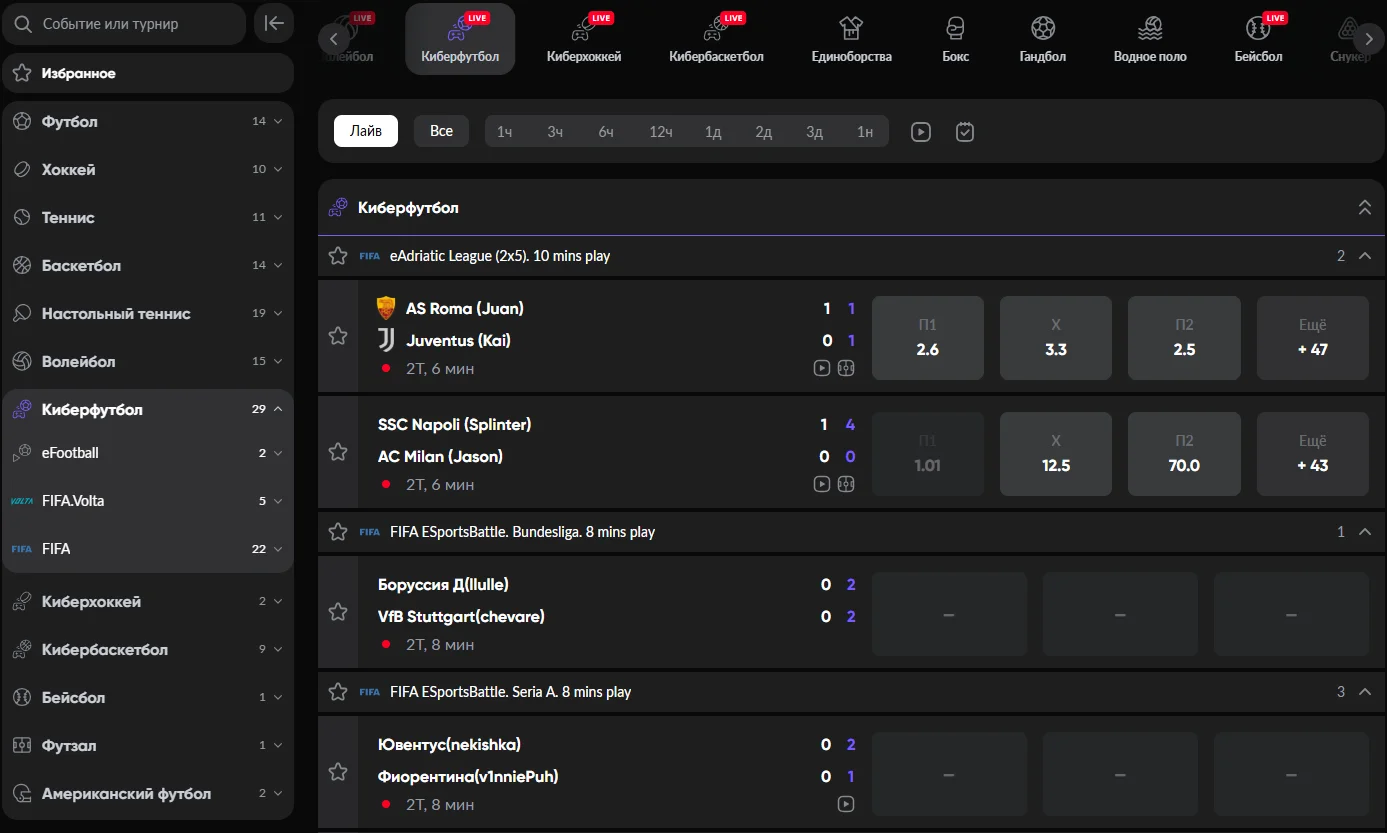The height and width of the screenshot is (833, 1387).
Task: Select the Все filter tab
Action: [441, 131]
